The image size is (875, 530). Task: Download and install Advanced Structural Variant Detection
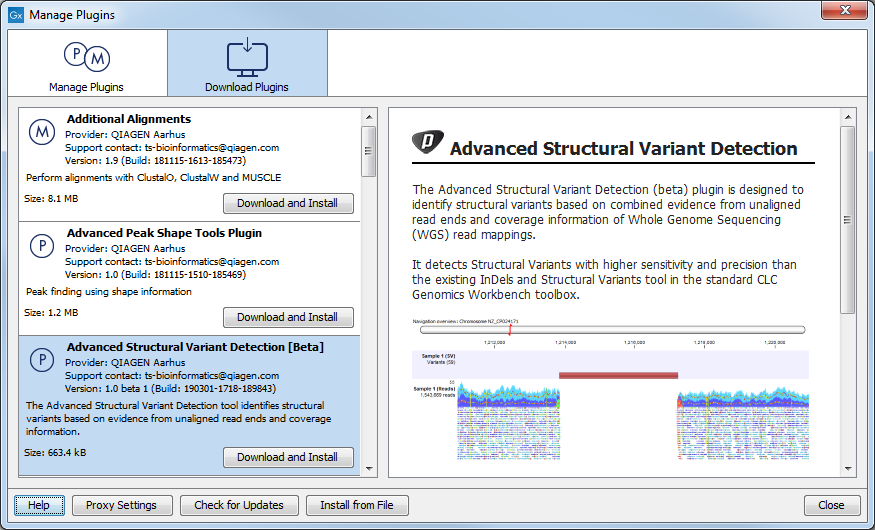pyautogui.click(x=288, y=457)
